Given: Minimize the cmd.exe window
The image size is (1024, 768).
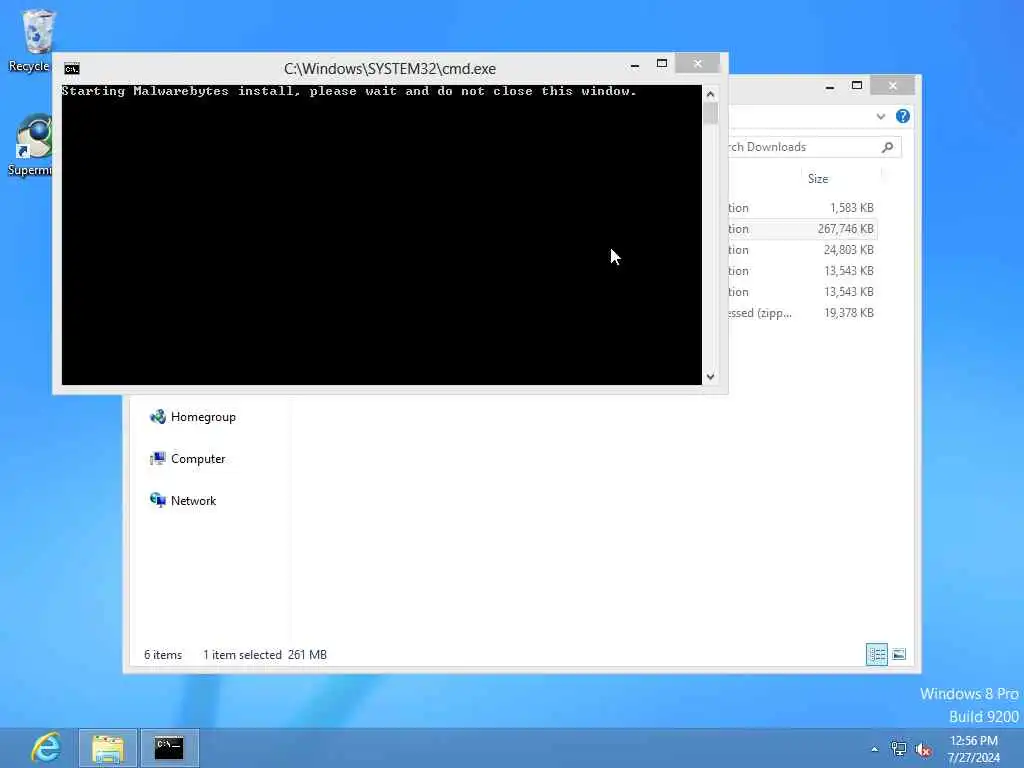Looking at the screenshot, I should click(635, 64).
